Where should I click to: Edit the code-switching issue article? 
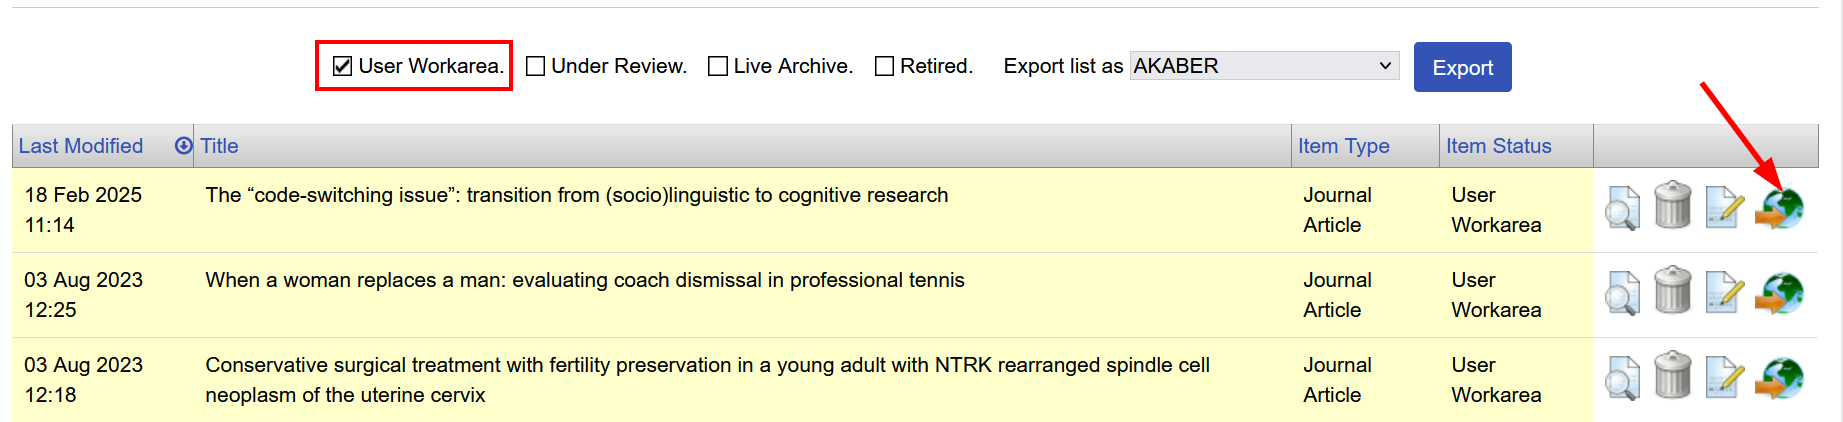click(x=1725, y=207)
